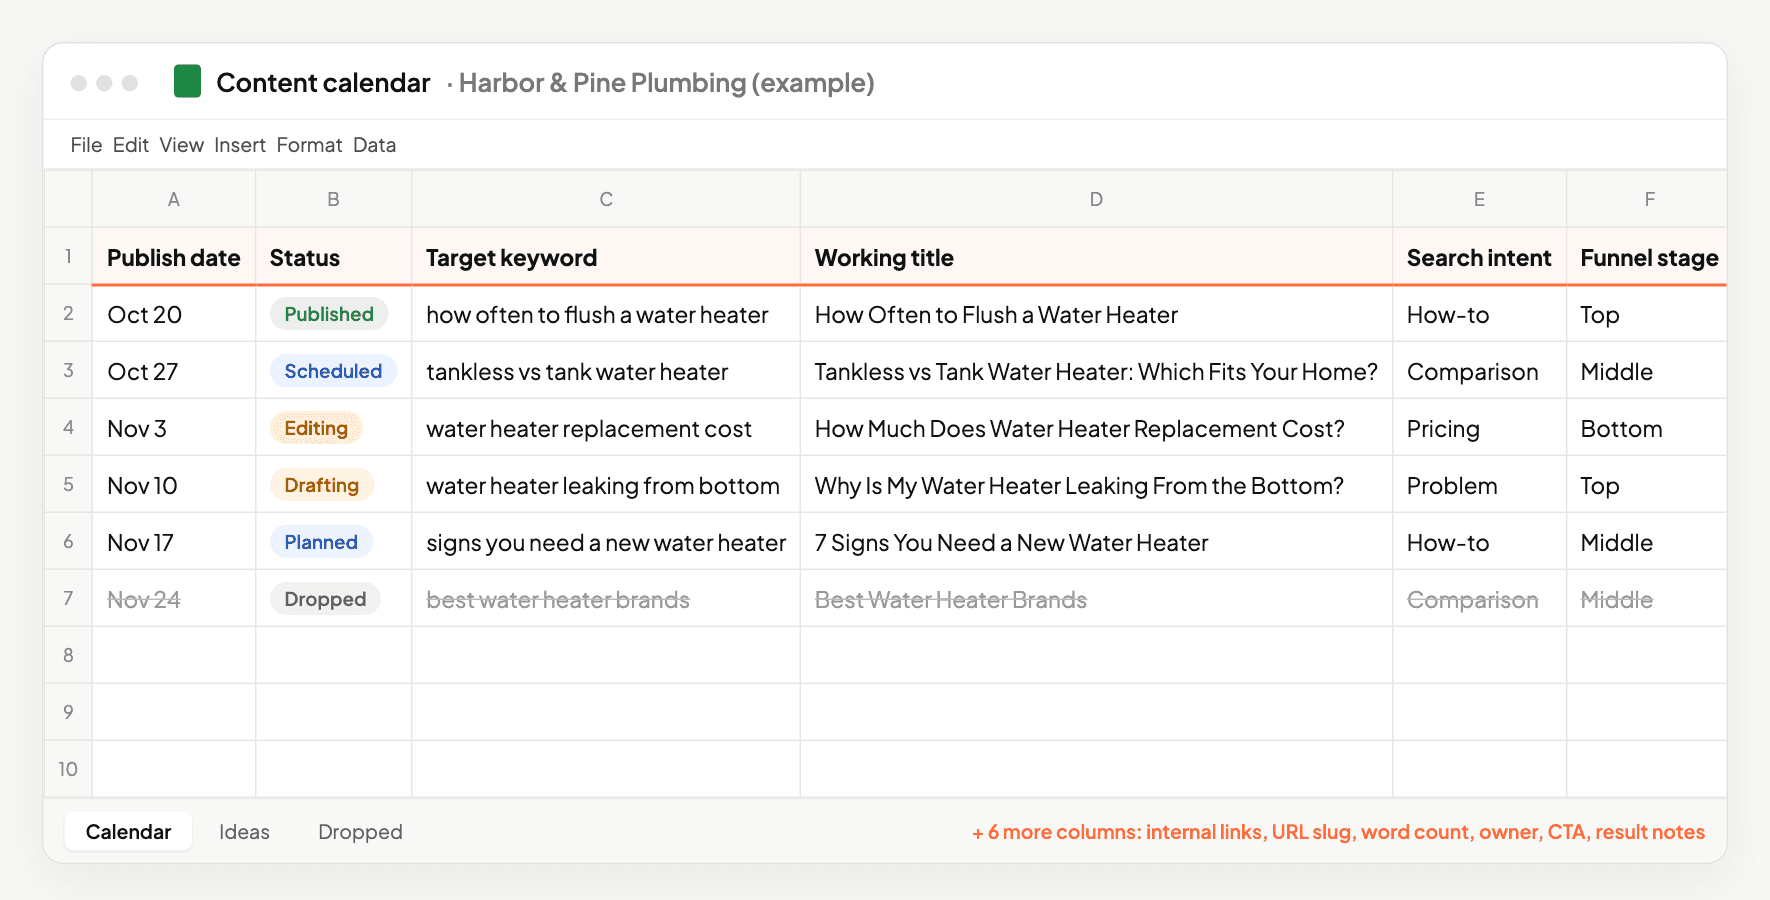
Task: Click the 'Content calendar' document title
Action: 323,82
